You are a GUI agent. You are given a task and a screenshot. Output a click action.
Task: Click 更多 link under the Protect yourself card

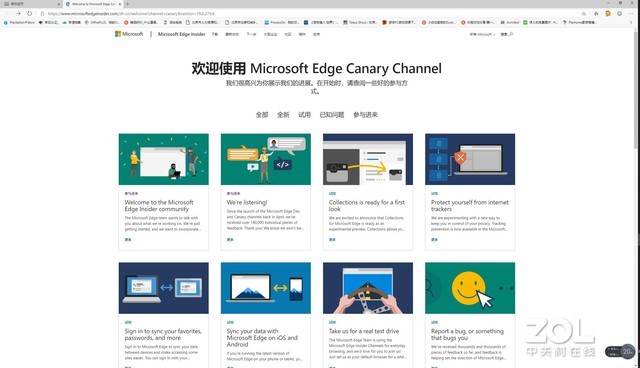point(434,239)
